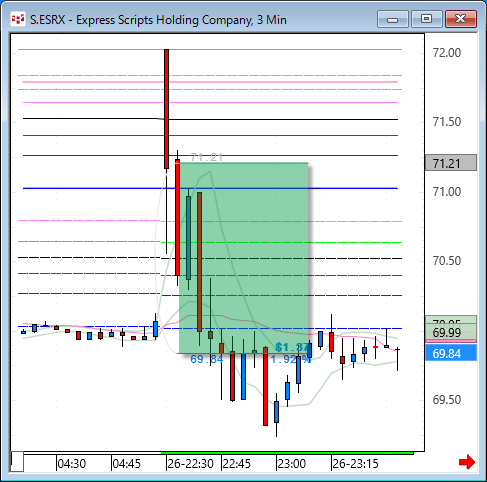Click the green session bar above time axis
Viewport: 487px width, 482px height.
tap(287, 453)
